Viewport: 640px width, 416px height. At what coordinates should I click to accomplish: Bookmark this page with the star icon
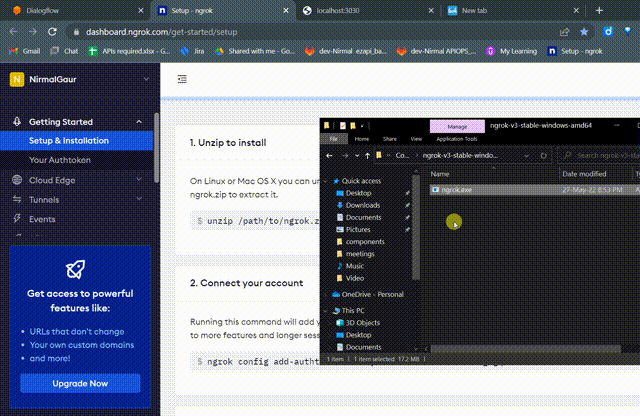(x=584, y=32)
